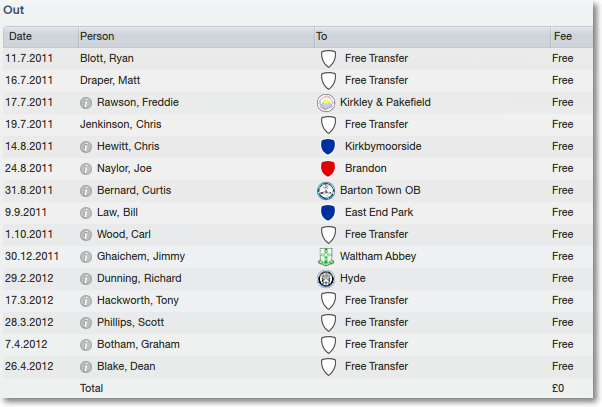The image size is (602, 407).
Task: Click the Barton Town OB club crest
Action: point(326,191)
